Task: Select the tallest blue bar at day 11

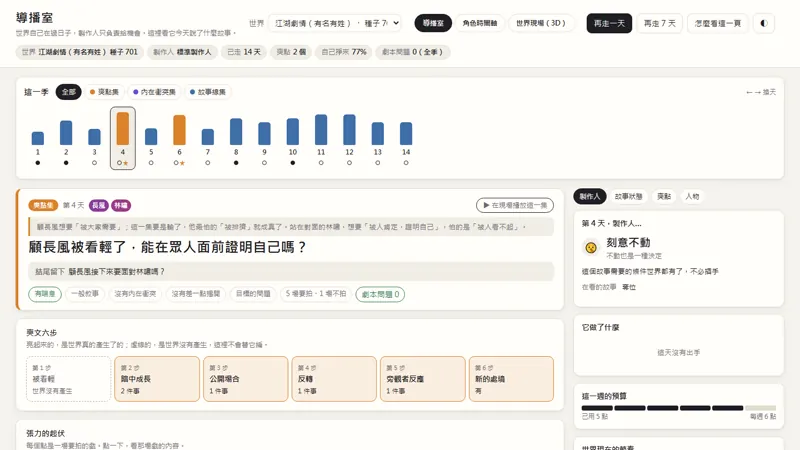Action: tap(321, 130)
